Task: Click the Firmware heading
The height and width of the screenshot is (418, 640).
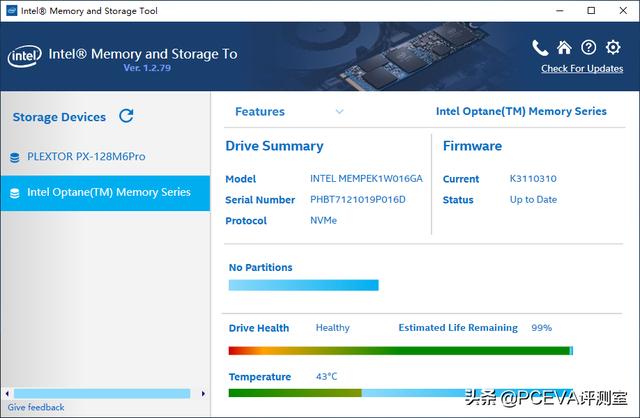Action: click(x=472, y=146)
